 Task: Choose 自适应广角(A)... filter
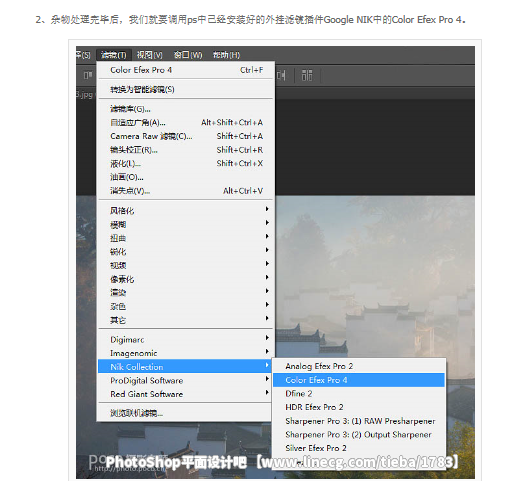coord(186,123)
